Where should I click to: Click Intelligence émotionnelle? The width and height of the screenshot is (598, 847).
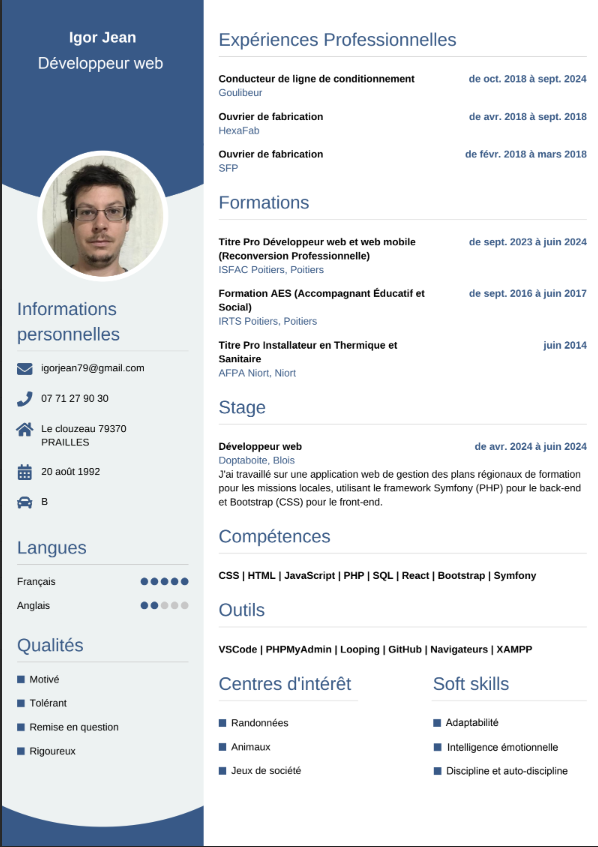click(502, 748)
